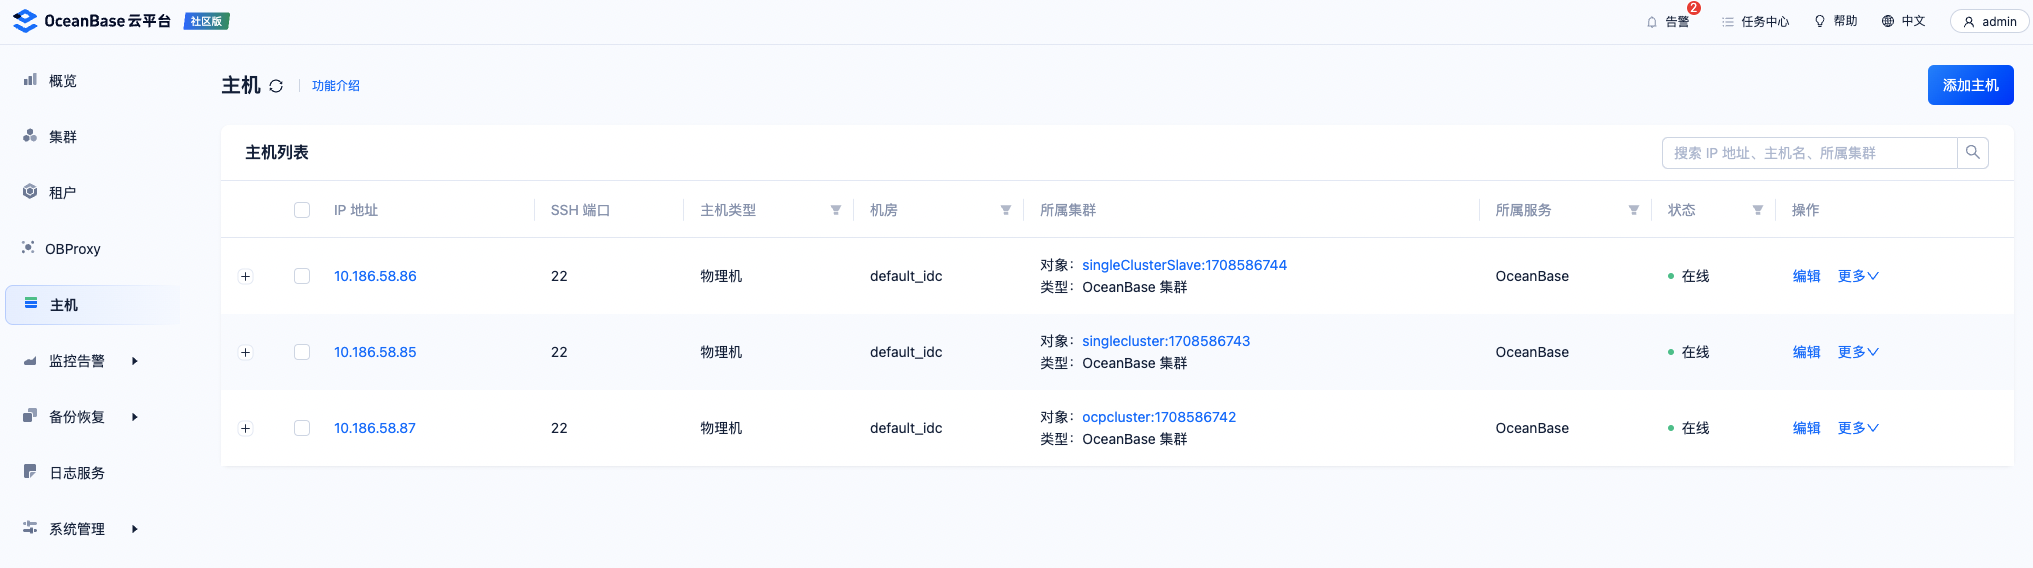Screen dimensions: 2033x568
Task: Select checkbox for host 10.186.58.85
Action: click(302, 352)
